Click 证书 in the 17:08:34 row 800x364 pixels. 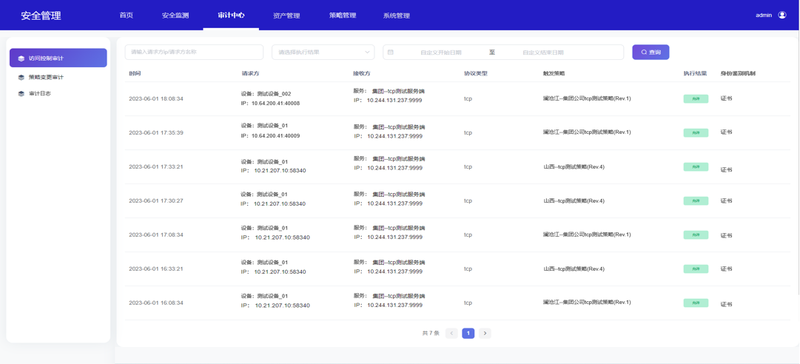(x=726, y=236)
